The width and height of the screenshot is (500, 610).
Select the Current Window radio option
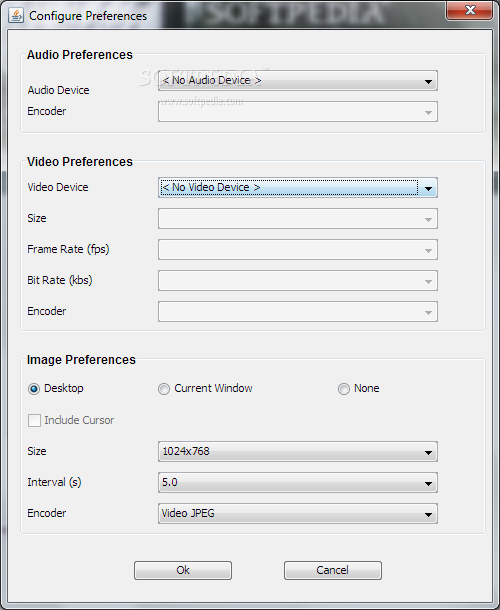(164, 389)
